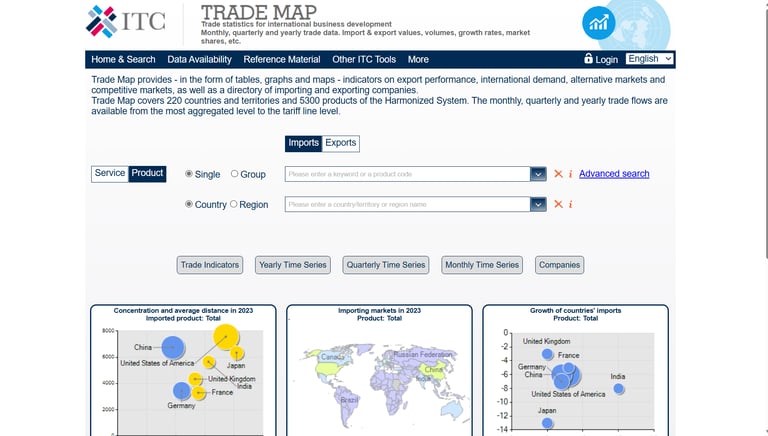Click Russian Federation on the world map
The width and height of the screenshot is (768, 436).
(x=423, y=354)
